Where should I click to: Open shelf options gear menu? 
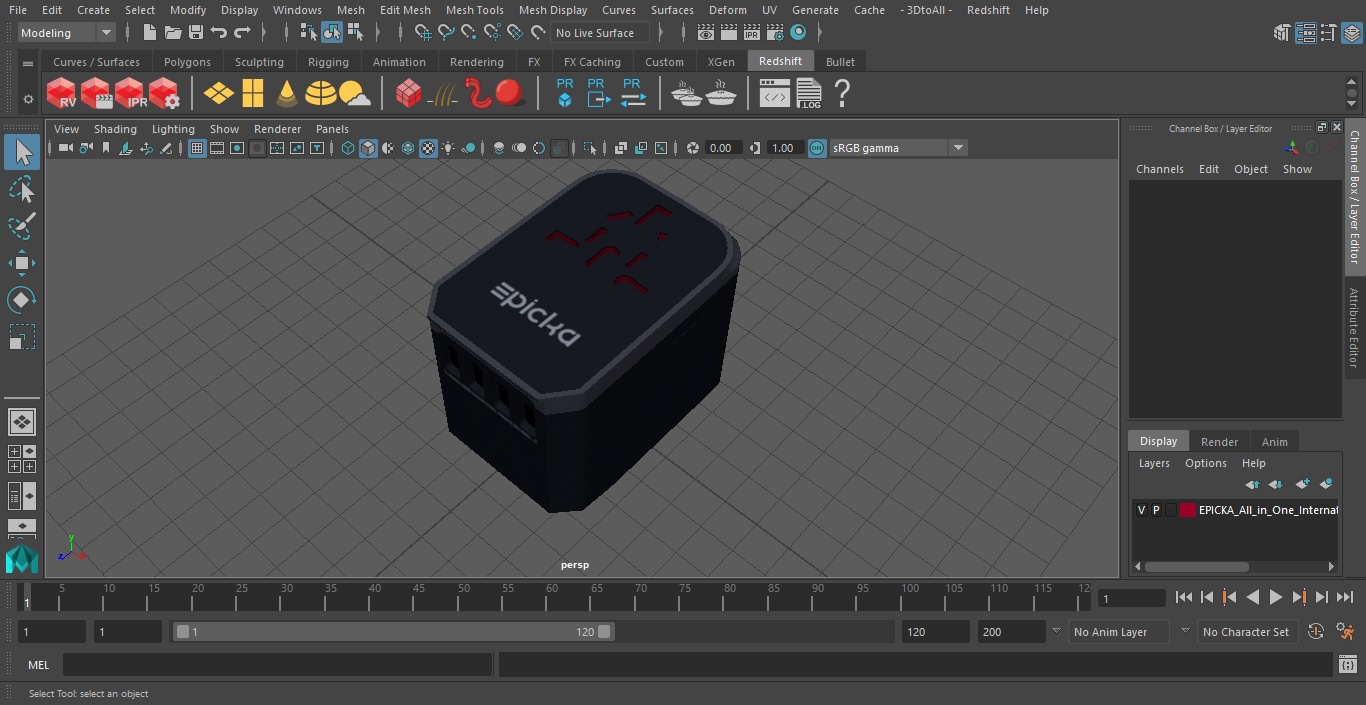coord(28,99)
